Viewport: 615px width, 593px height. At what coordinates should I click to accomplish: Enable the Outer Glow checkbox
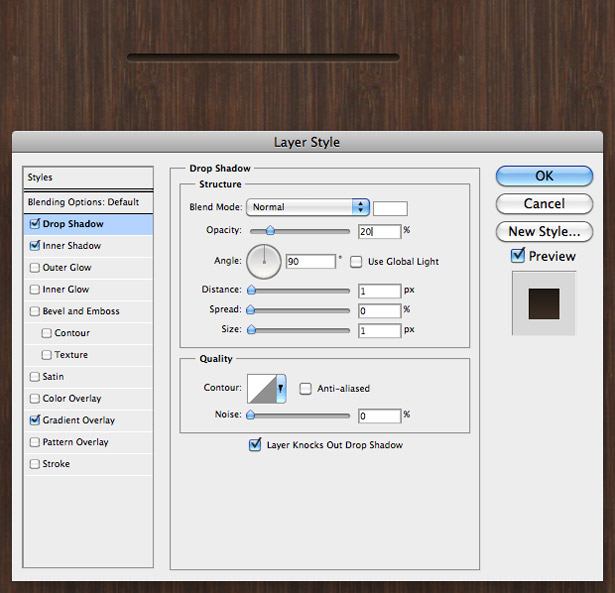[x=35, y=267]
